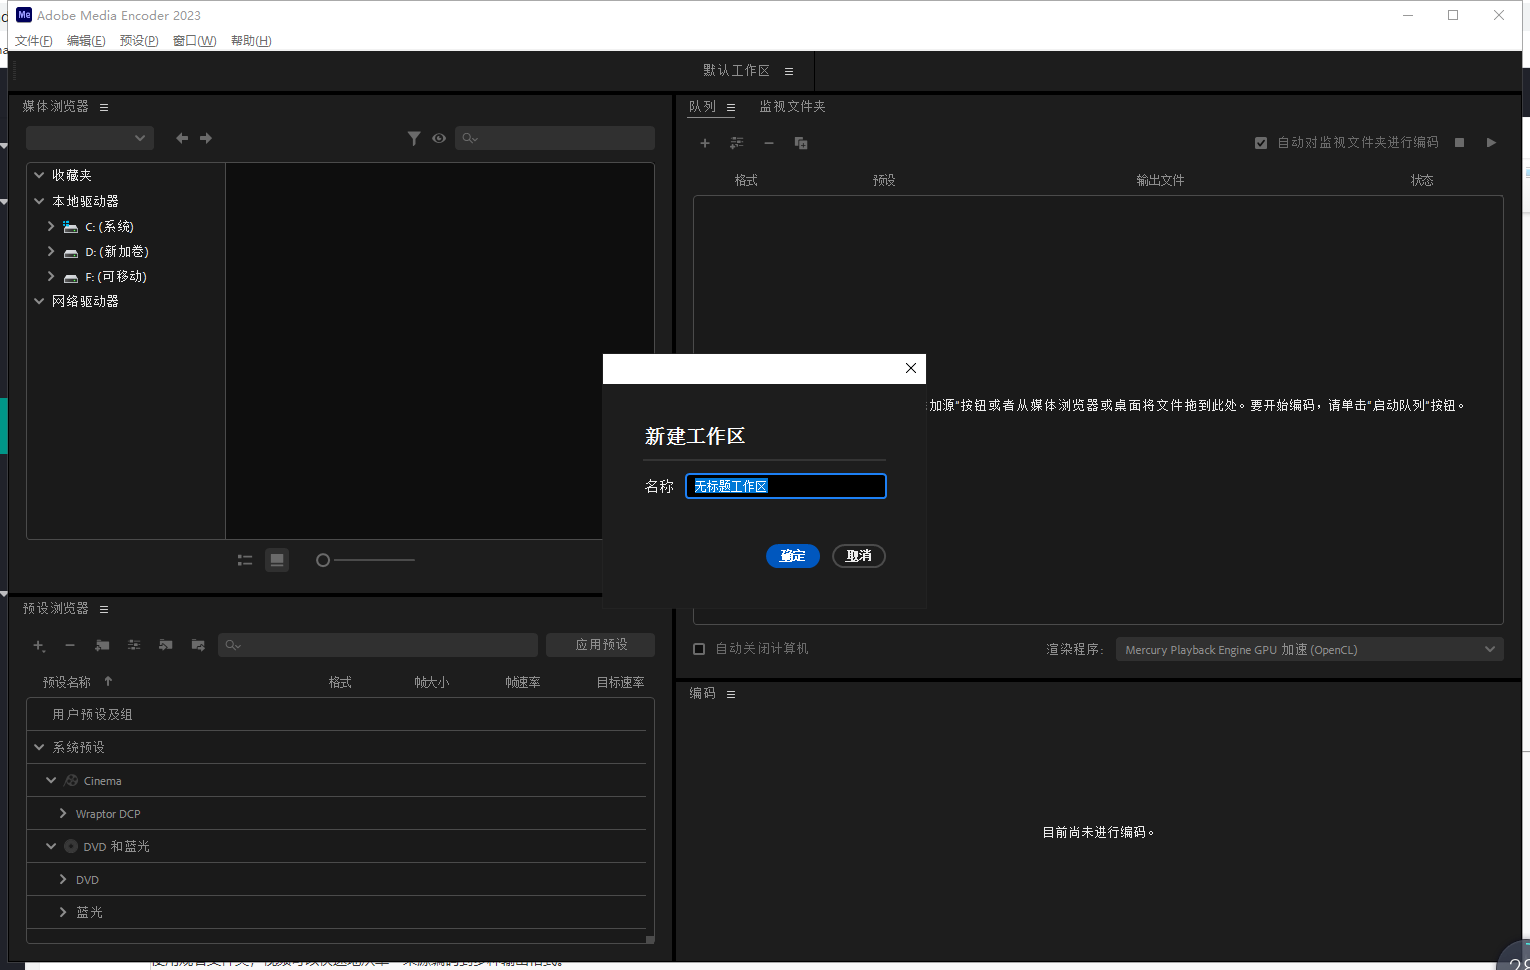Switch to the 监视文件夹 tab
This screenshot has width=1530, height=970.
[792, 106]
